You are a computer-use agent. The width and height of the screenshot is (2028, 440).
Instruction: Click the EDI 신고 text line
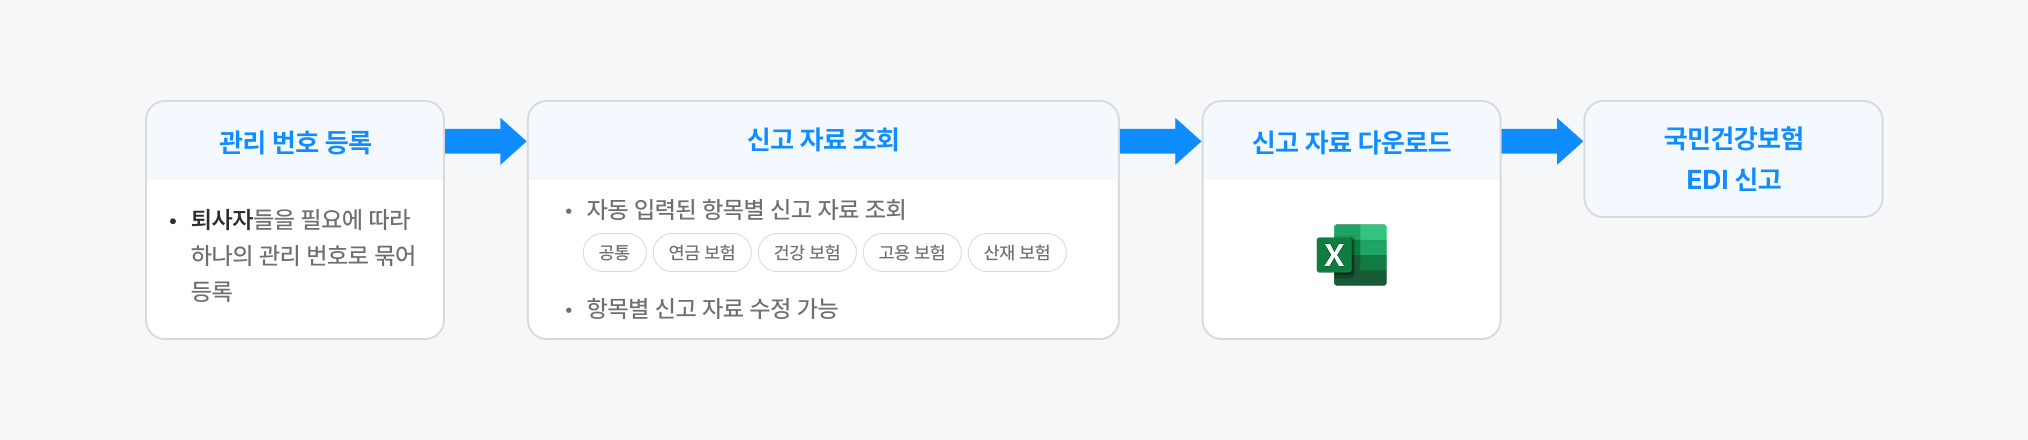[x=1733, y=180]
